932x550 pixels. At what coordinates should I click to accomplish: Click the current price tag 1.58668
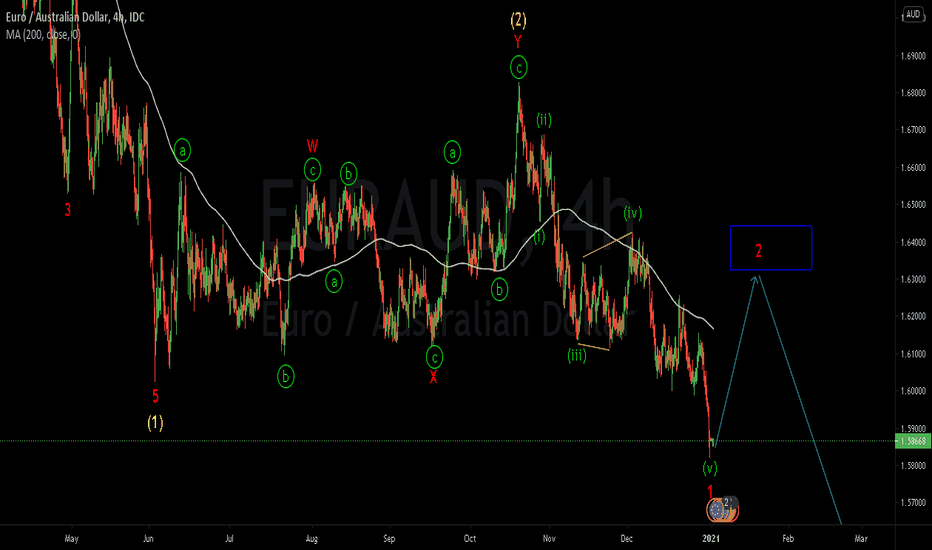[x=914, y=441]
